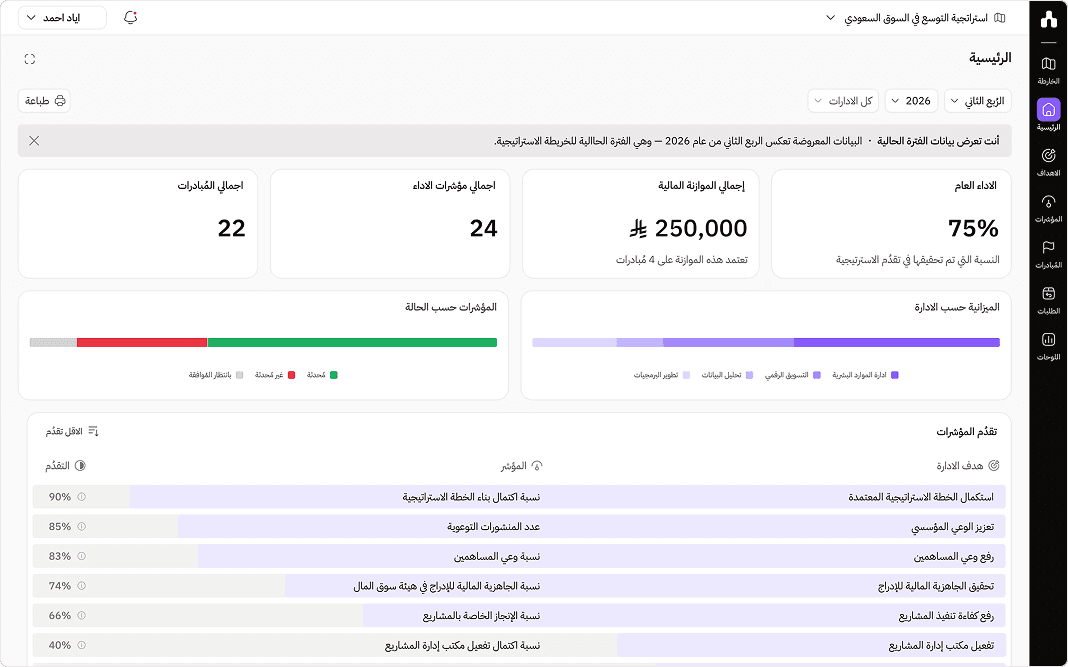Screen dimensions: 1068x667
Task: Open row تعزيز الوعي المؤسسي
Action: (519, 527)
